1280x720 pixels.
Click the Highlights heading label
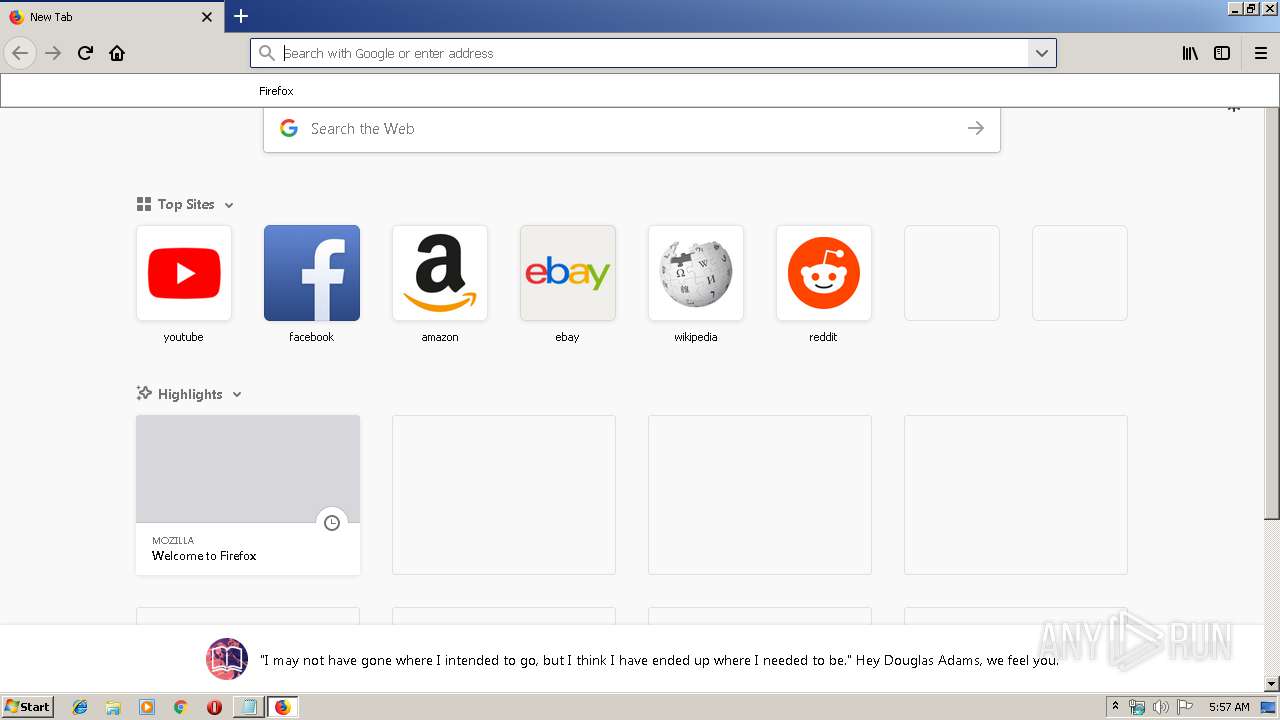(190, 394)
